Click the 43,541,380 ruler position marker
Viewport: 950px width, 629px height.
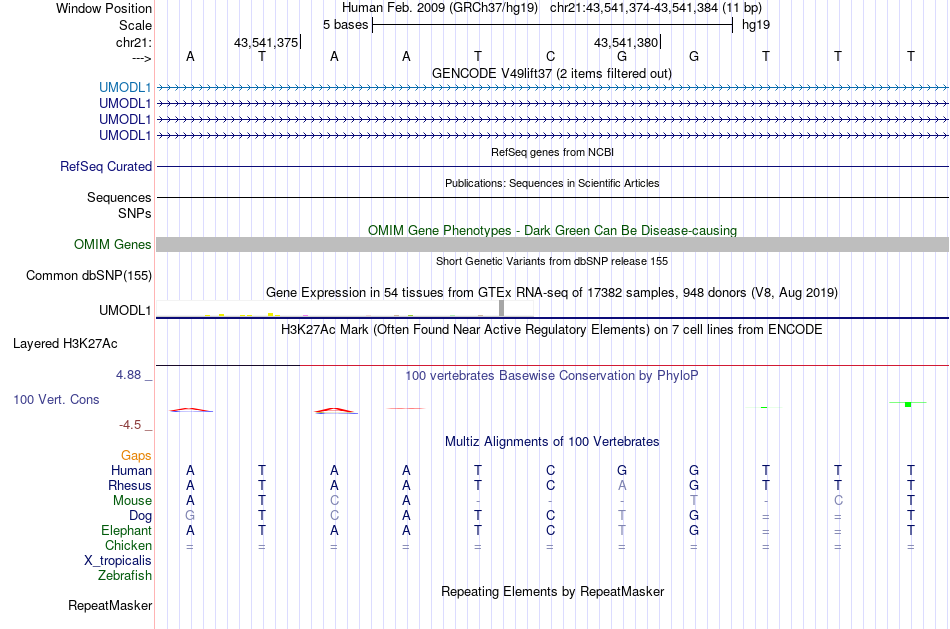tap(626, 42)
